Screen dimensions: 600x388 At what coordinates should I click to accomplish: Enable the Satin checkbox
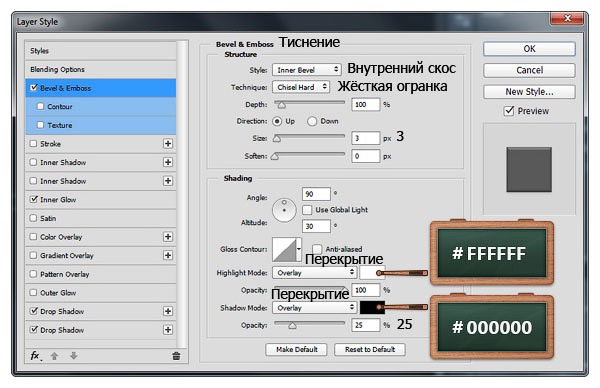[x=34, y=218]
